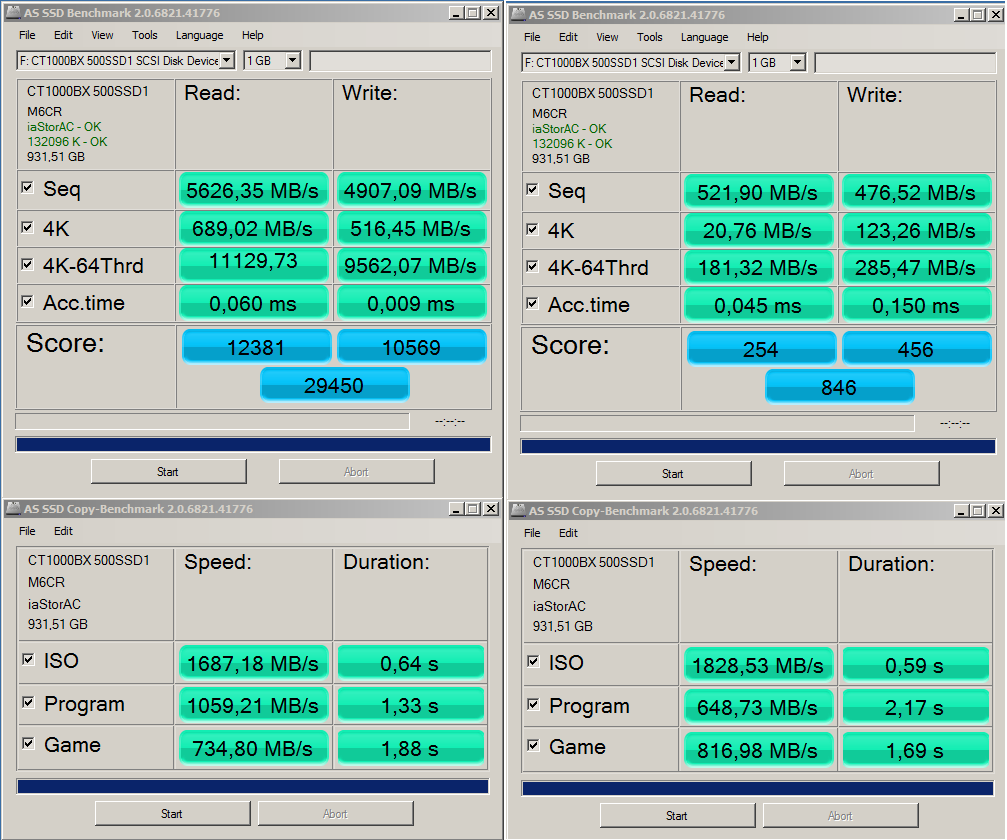Click the empty text field beside 1 GB in the right benchmark window

(904, 63)
